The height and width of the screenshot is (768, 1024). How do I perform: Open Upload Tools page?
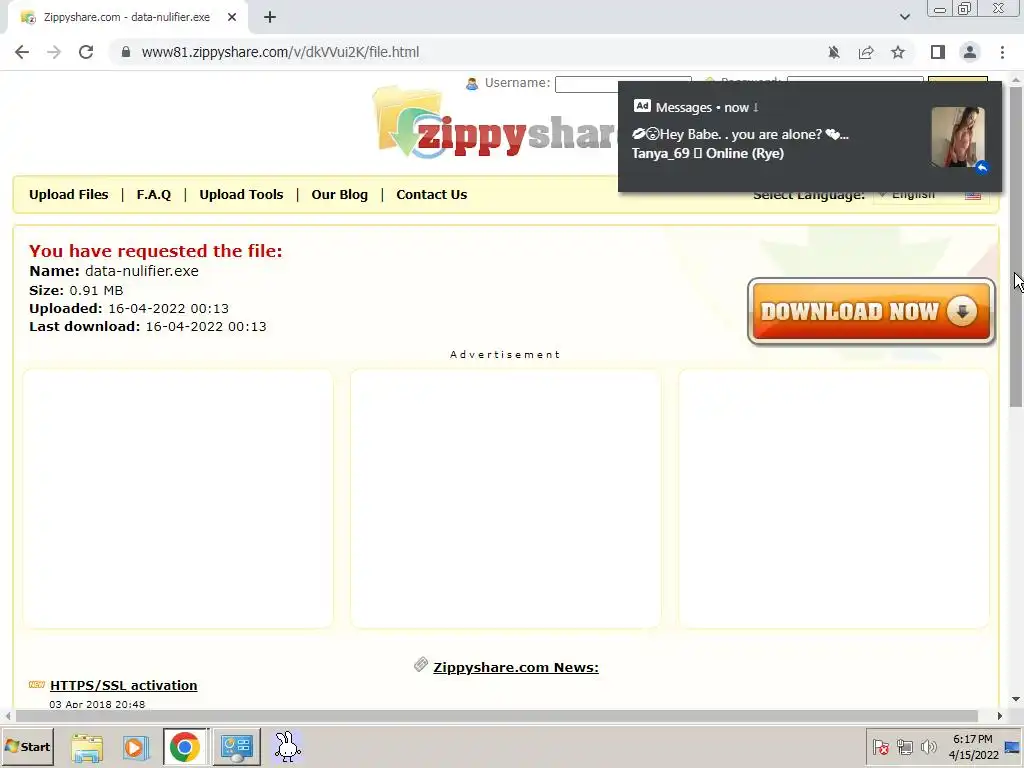pyautogui.click(x=241, y=195)
